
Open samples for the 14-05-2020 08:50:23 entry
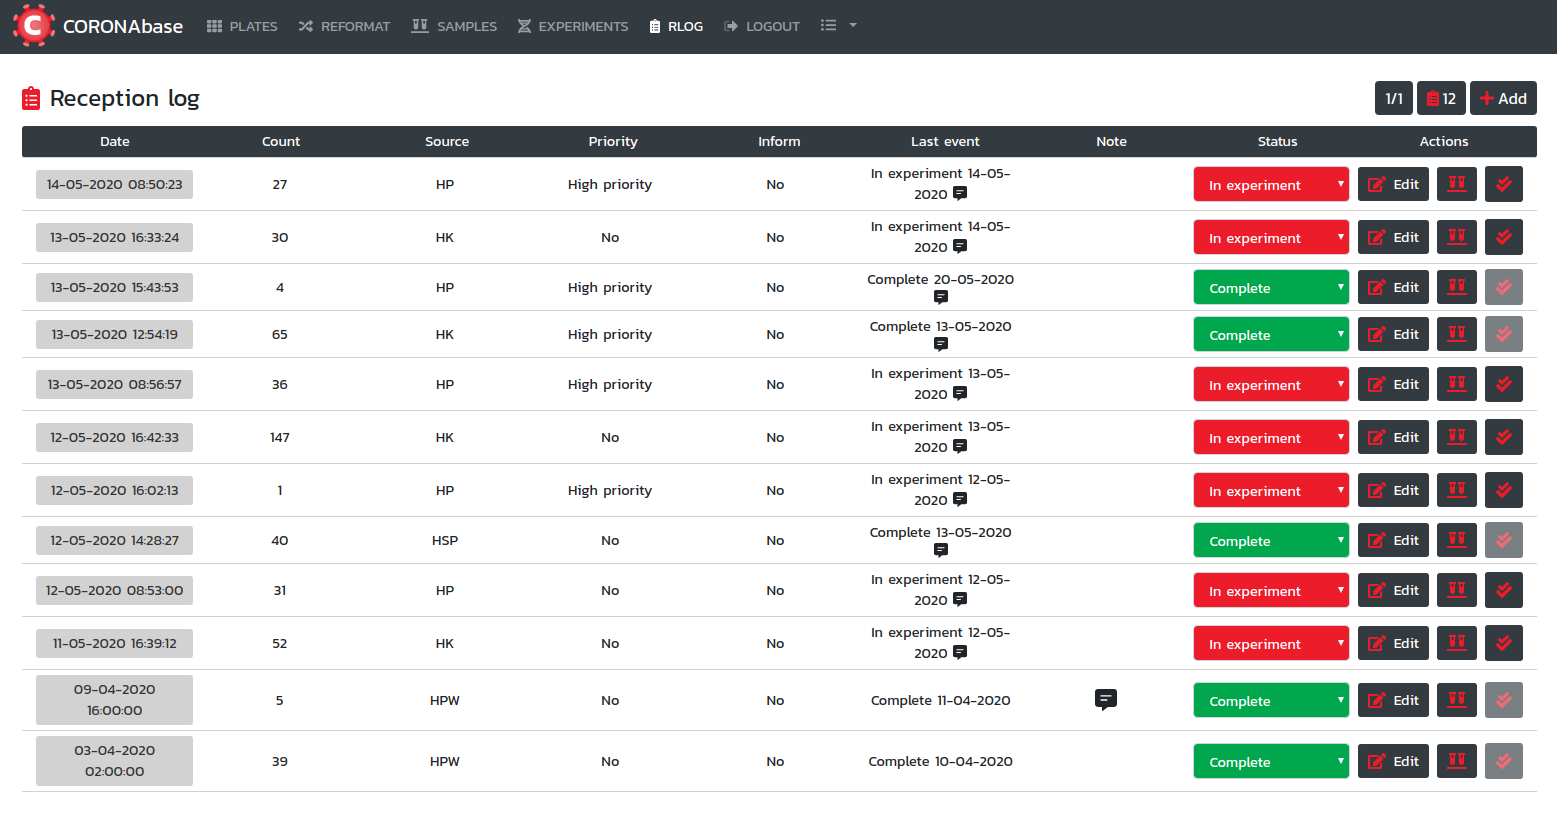tap(1456, 184)
